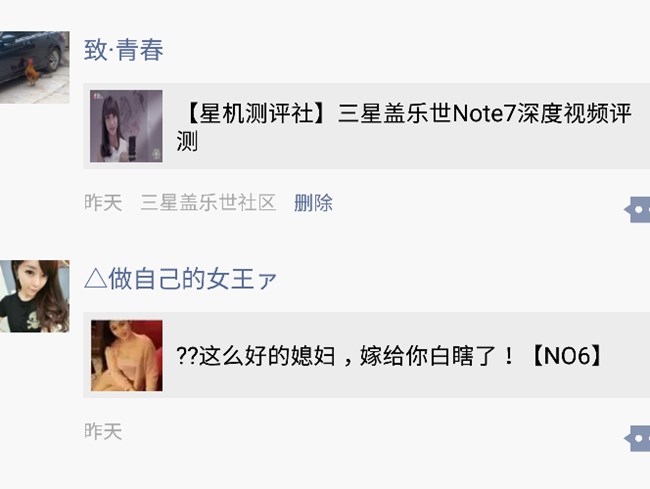
Task: Click the 昨天 timestamp under 女王's post
Action: point(103,431)
